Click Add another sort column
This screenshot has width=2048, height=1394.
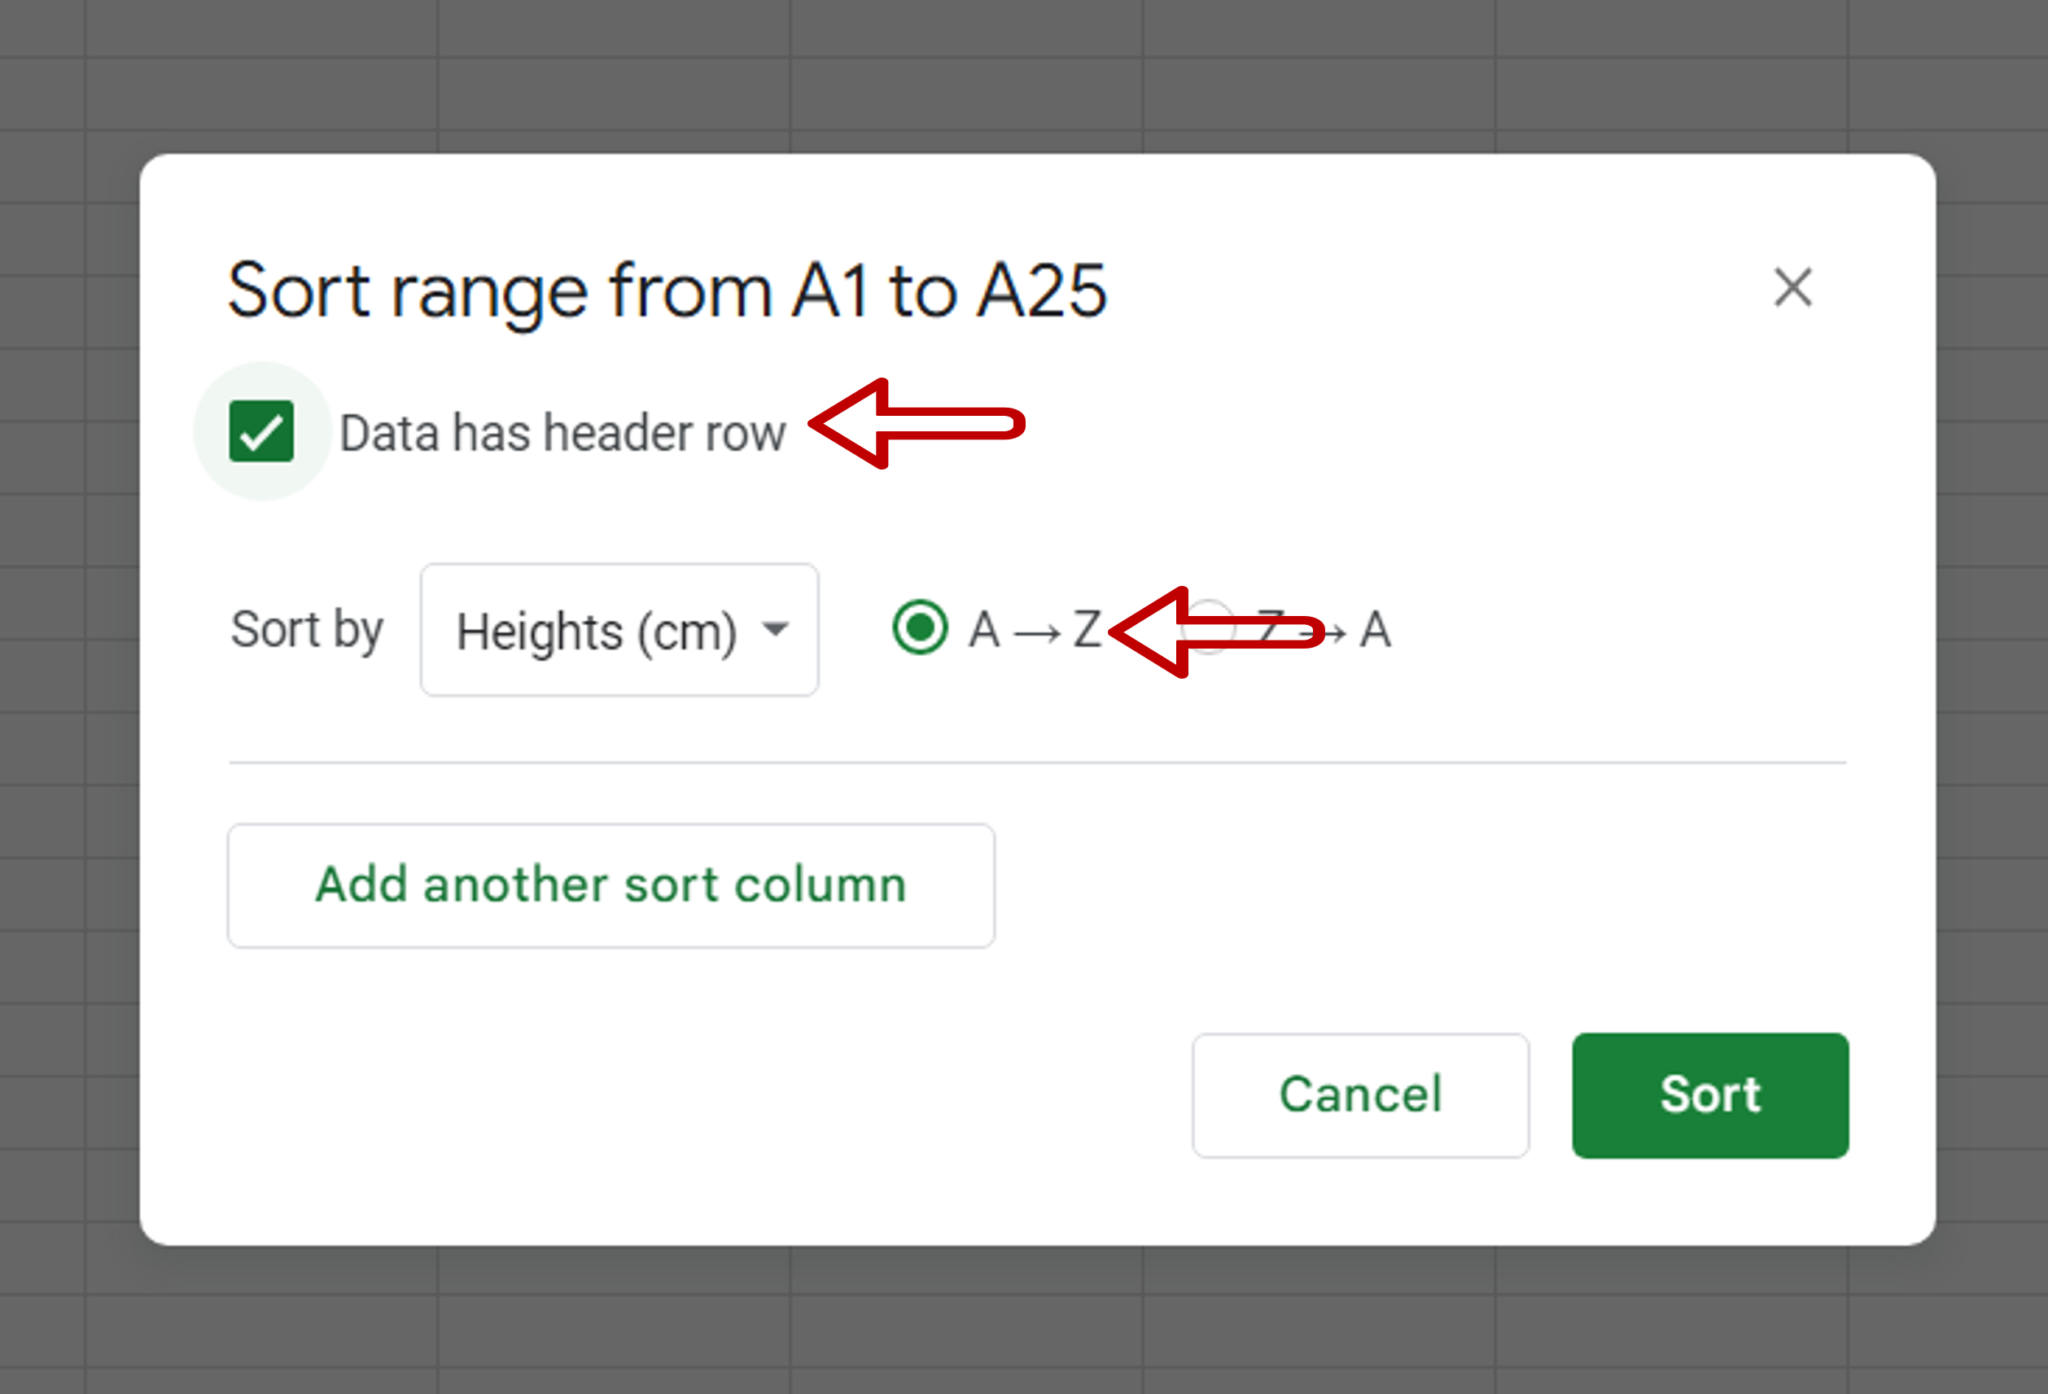click(611, 885)
